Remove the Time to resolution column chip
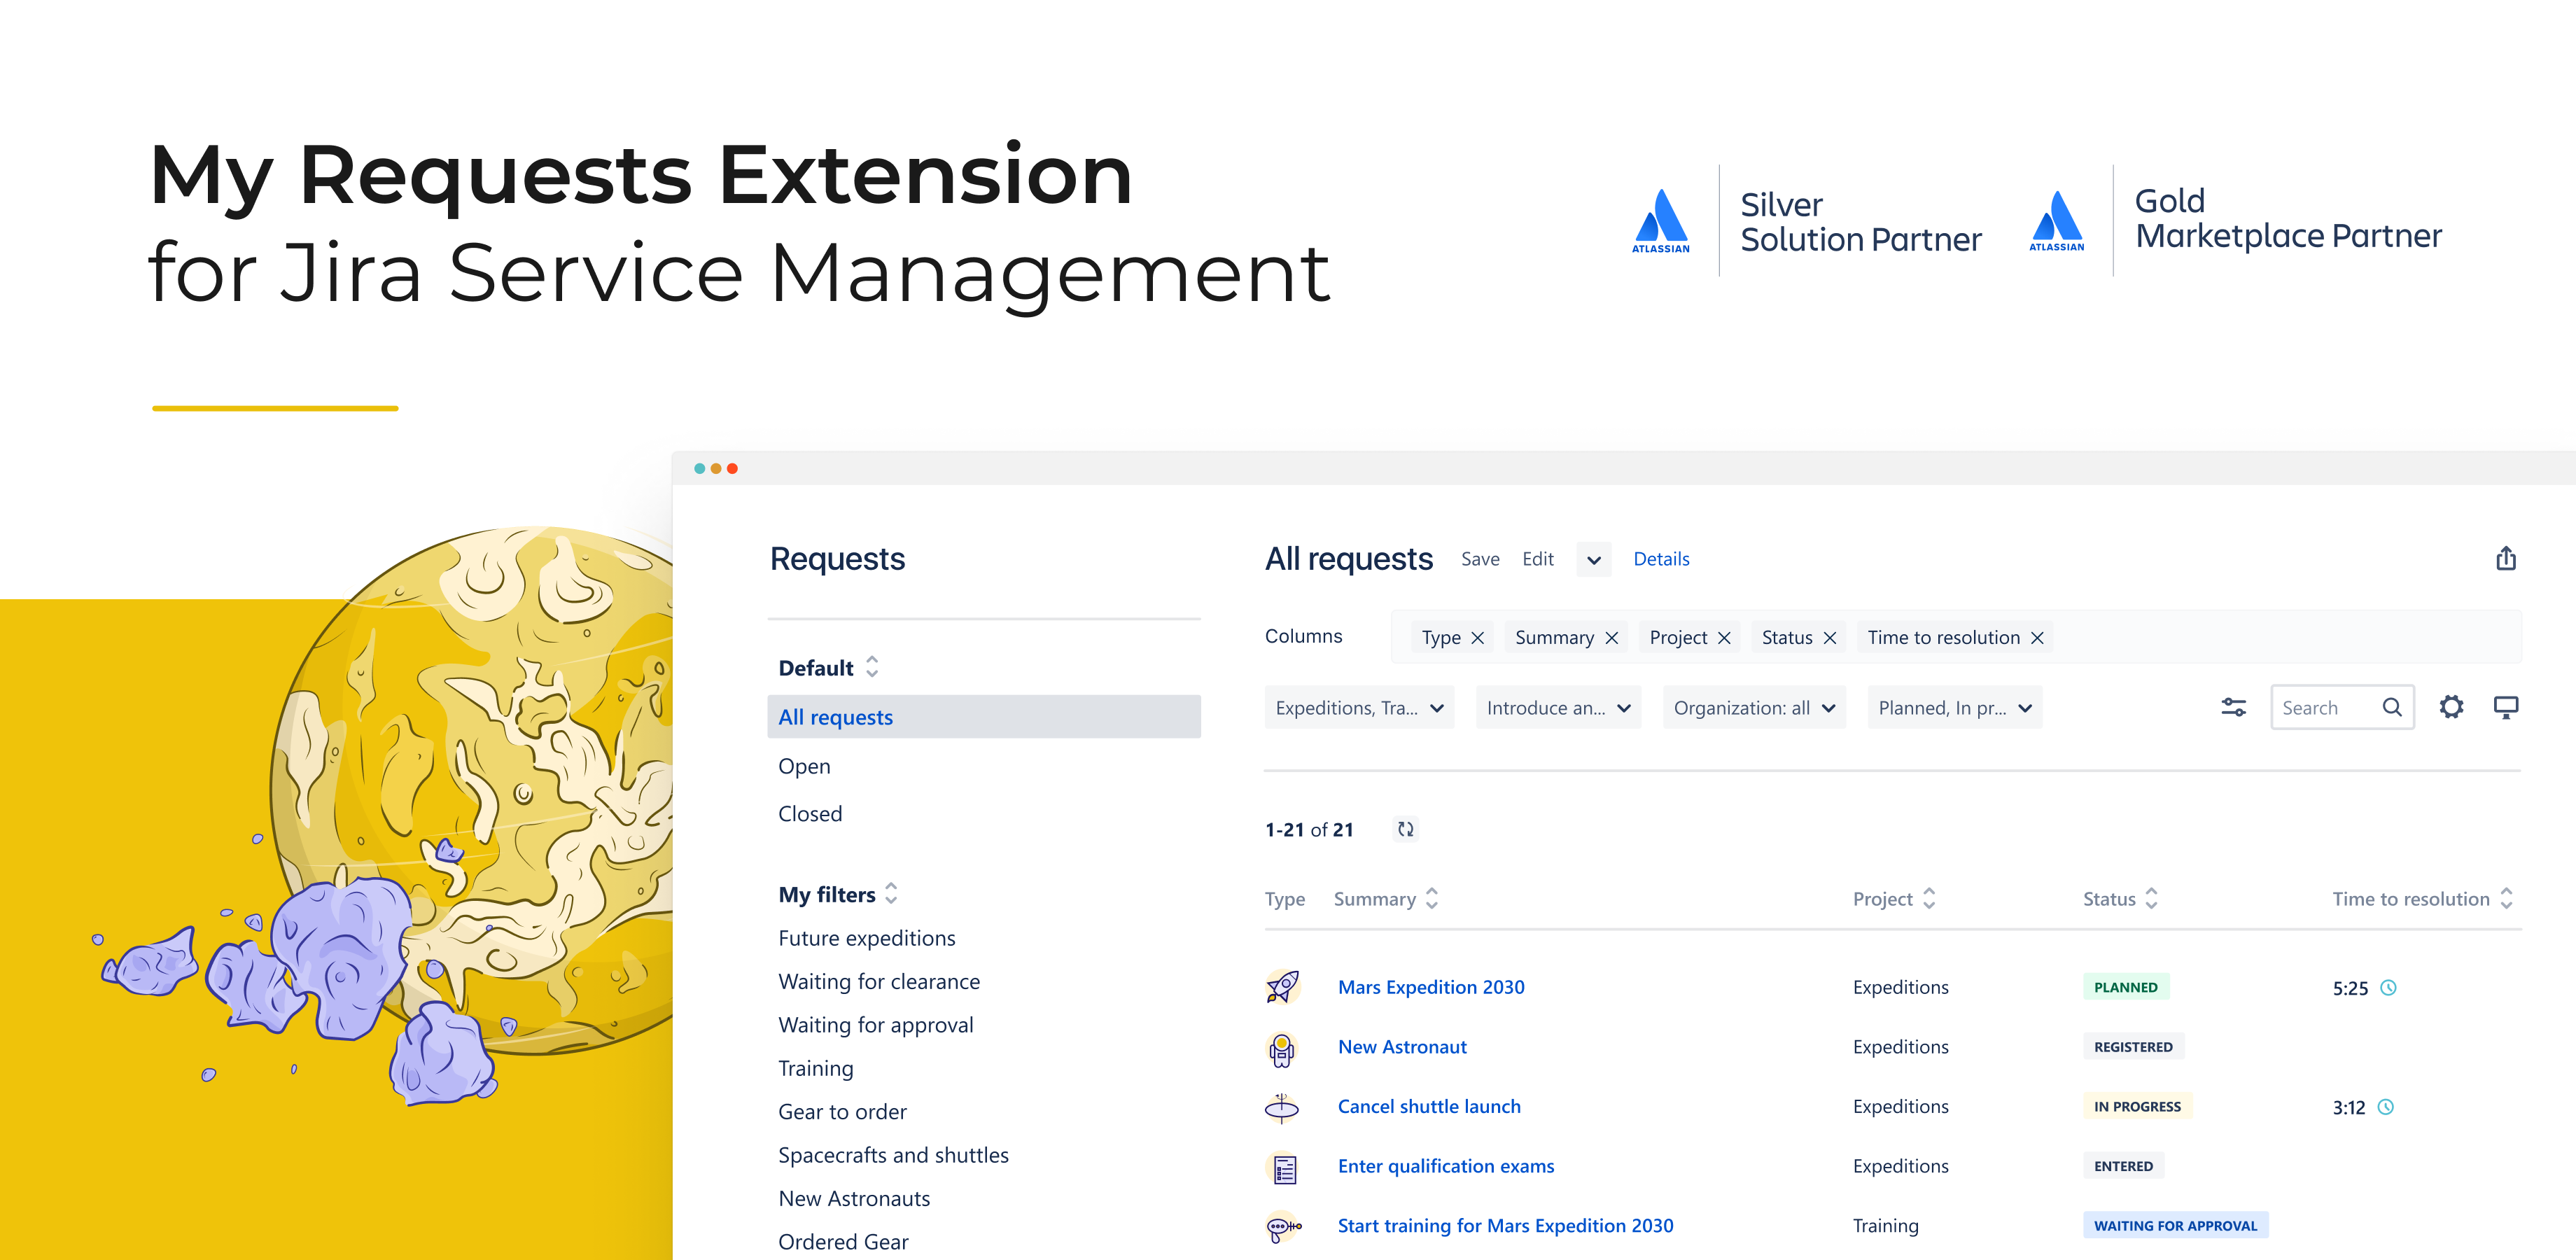The image size is (2576, 1260). coord(2037,637)
